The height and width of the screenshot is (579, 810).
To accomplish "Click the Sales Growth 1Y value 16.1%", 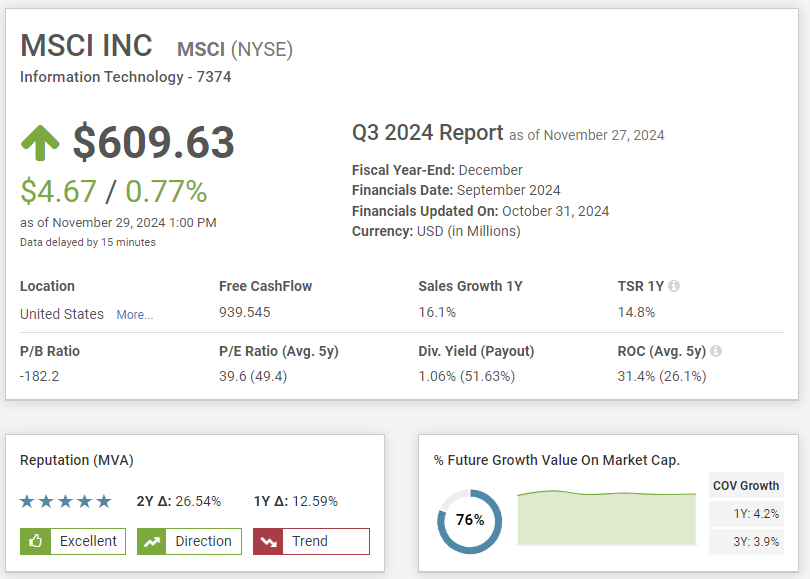I will point(437,312).
